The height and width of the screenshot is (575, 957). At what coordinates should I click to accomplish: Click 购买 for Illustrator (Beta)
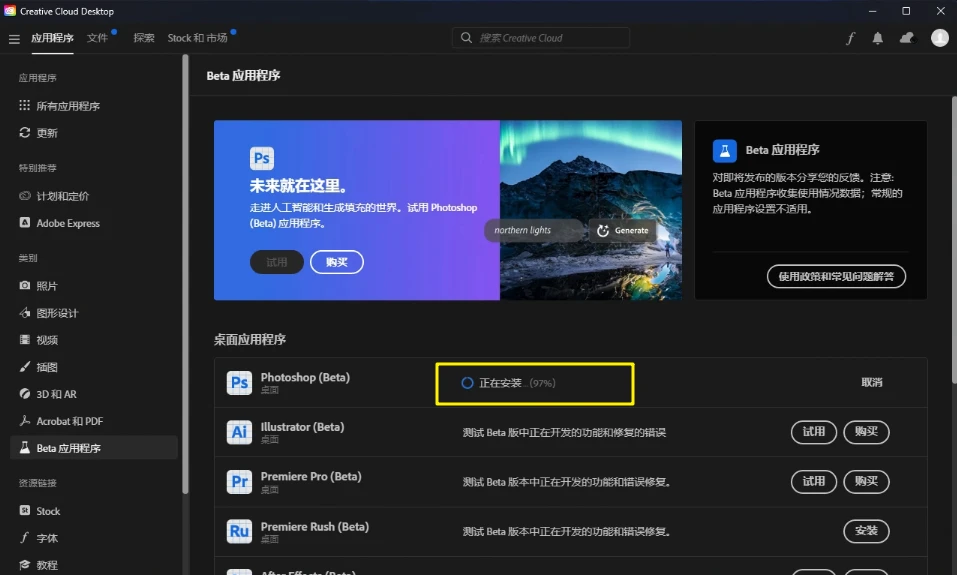tap(866, 432)
